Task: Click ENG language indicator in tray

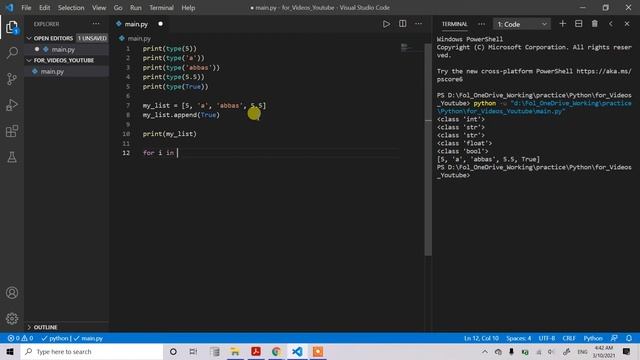Action: click(582, 351)
